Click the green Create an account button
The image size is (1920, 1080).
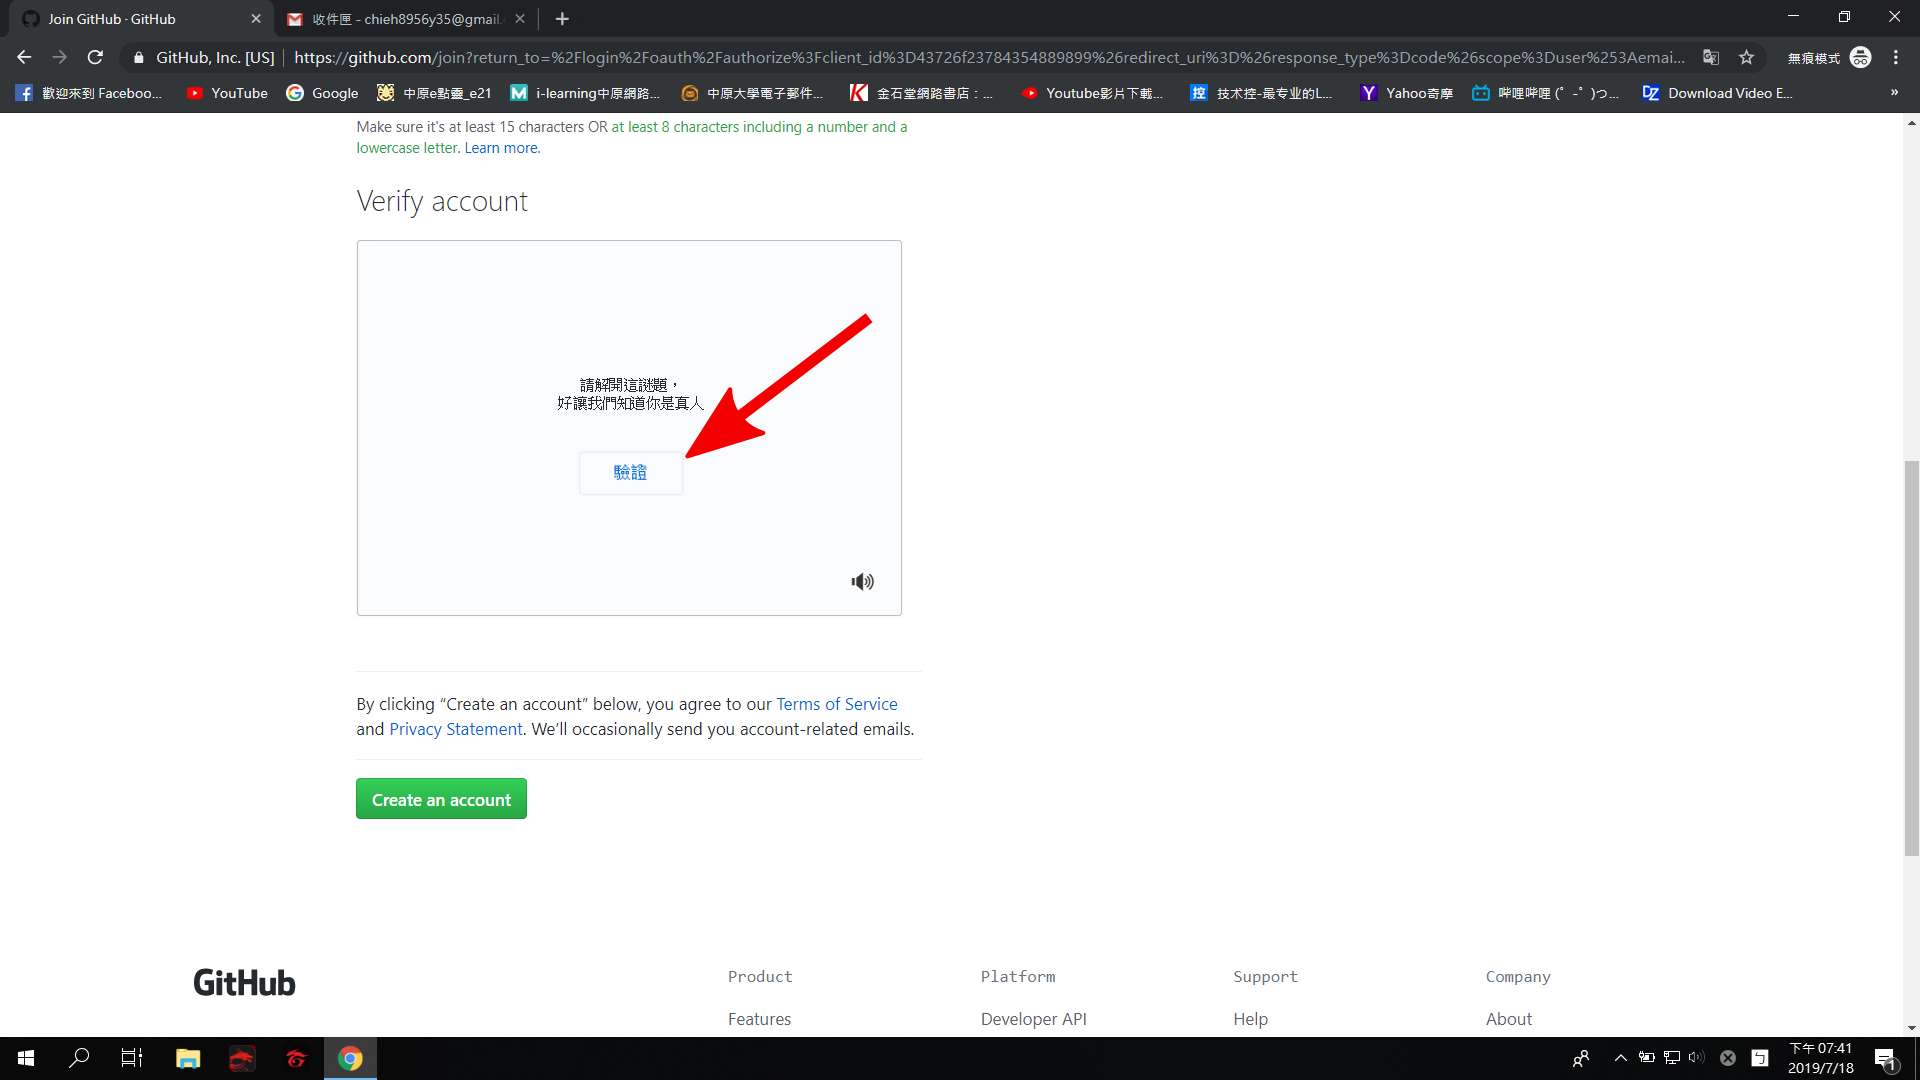tap(441, 799)
